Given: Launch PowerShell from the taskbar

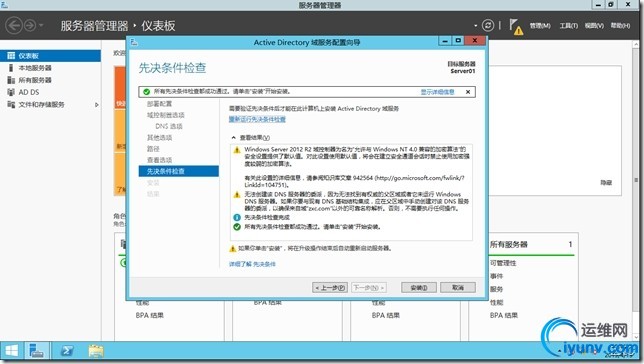Looking at the screenshot, I should pyautogui.click(x=67, y=351).
